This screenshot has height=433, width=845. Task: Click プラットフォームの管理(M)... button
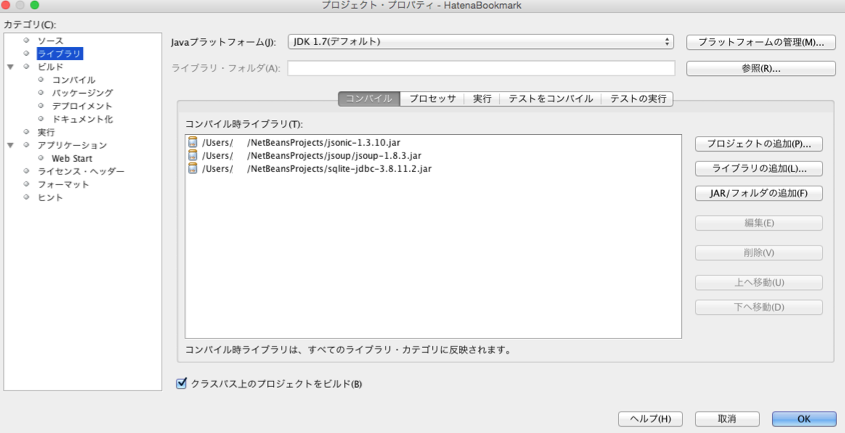pos(761,43)
